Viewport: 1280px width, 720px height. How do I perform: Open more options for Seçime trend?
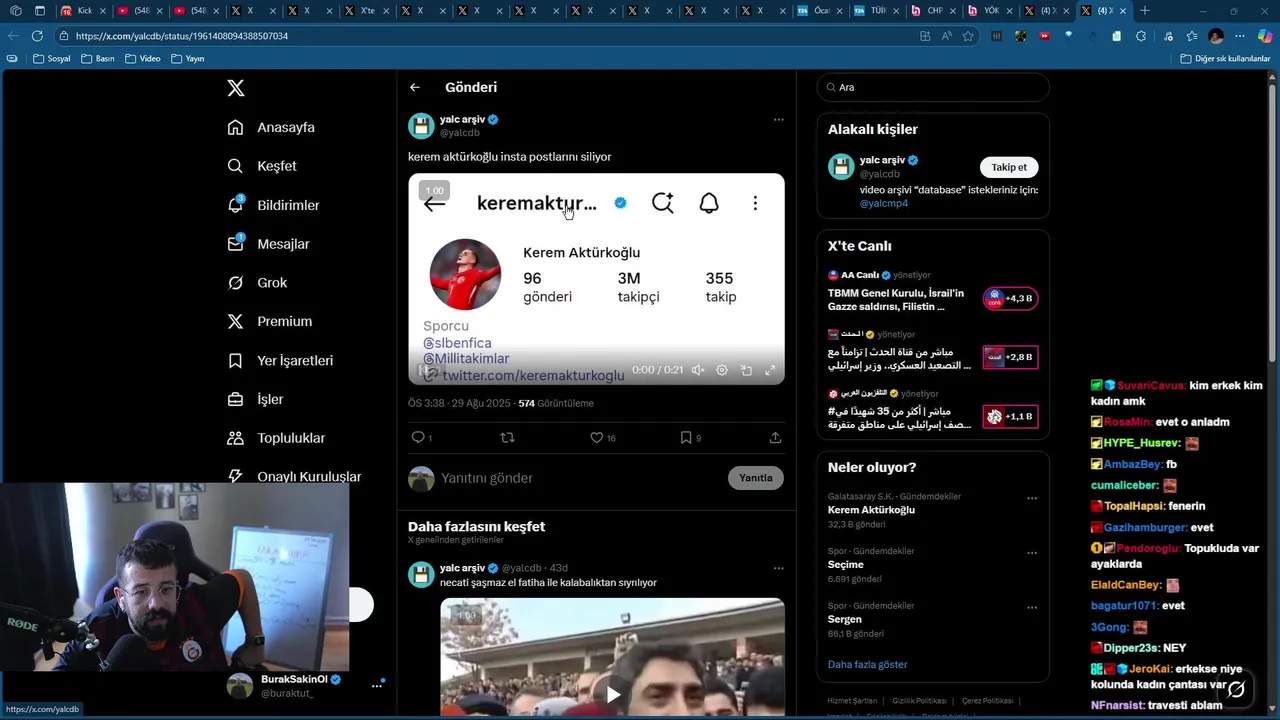coord(1032,553)
